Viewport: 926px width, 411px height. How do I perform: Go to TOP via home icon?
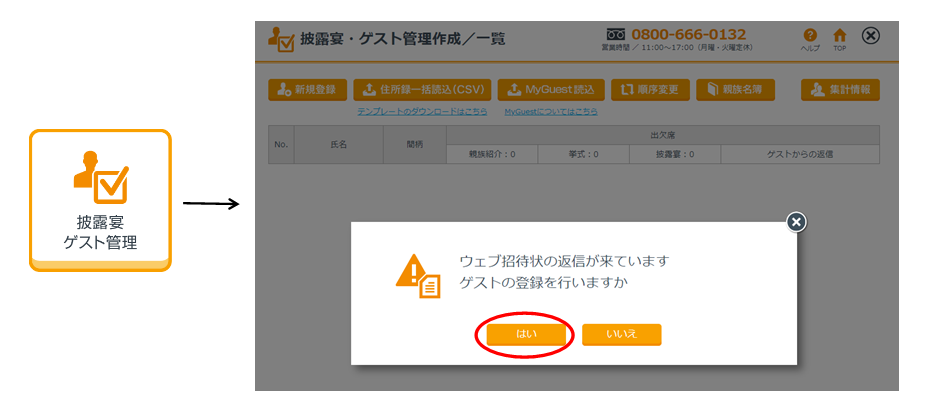[x=840, y=35]
